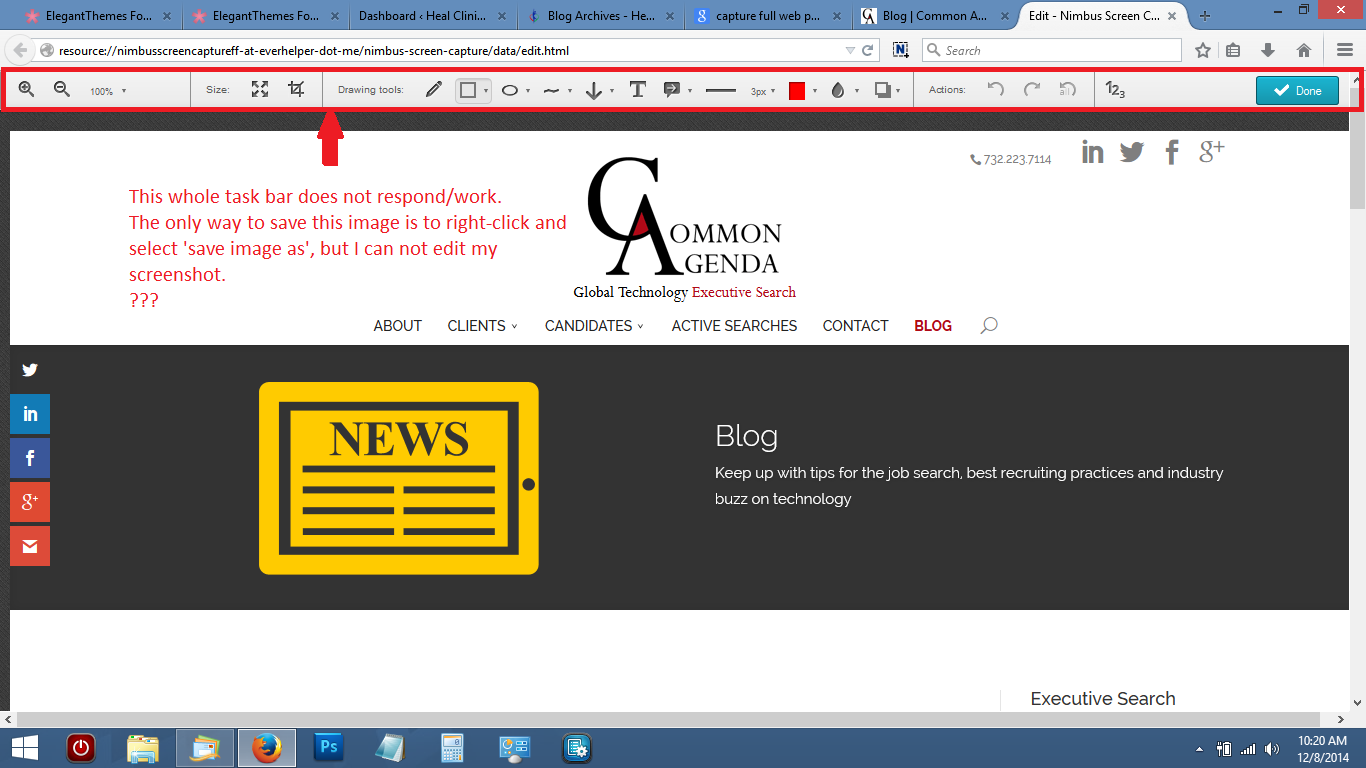Click the address bar URL field

click(x=450, y=50)
